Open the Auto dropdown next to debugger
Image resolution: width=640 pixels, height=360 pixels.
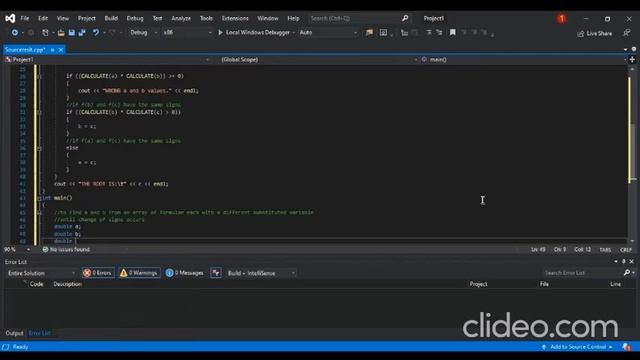coord(328,32)
